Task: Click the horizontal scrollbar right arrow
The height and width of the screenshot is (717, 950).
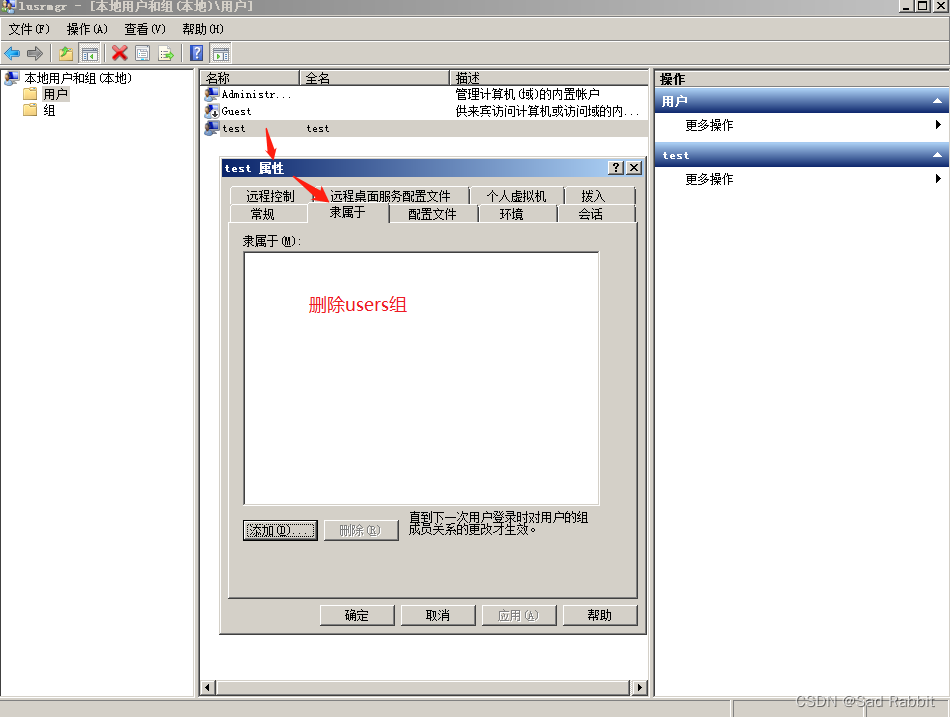Action: pyautogui.click(x=640, y=687)
